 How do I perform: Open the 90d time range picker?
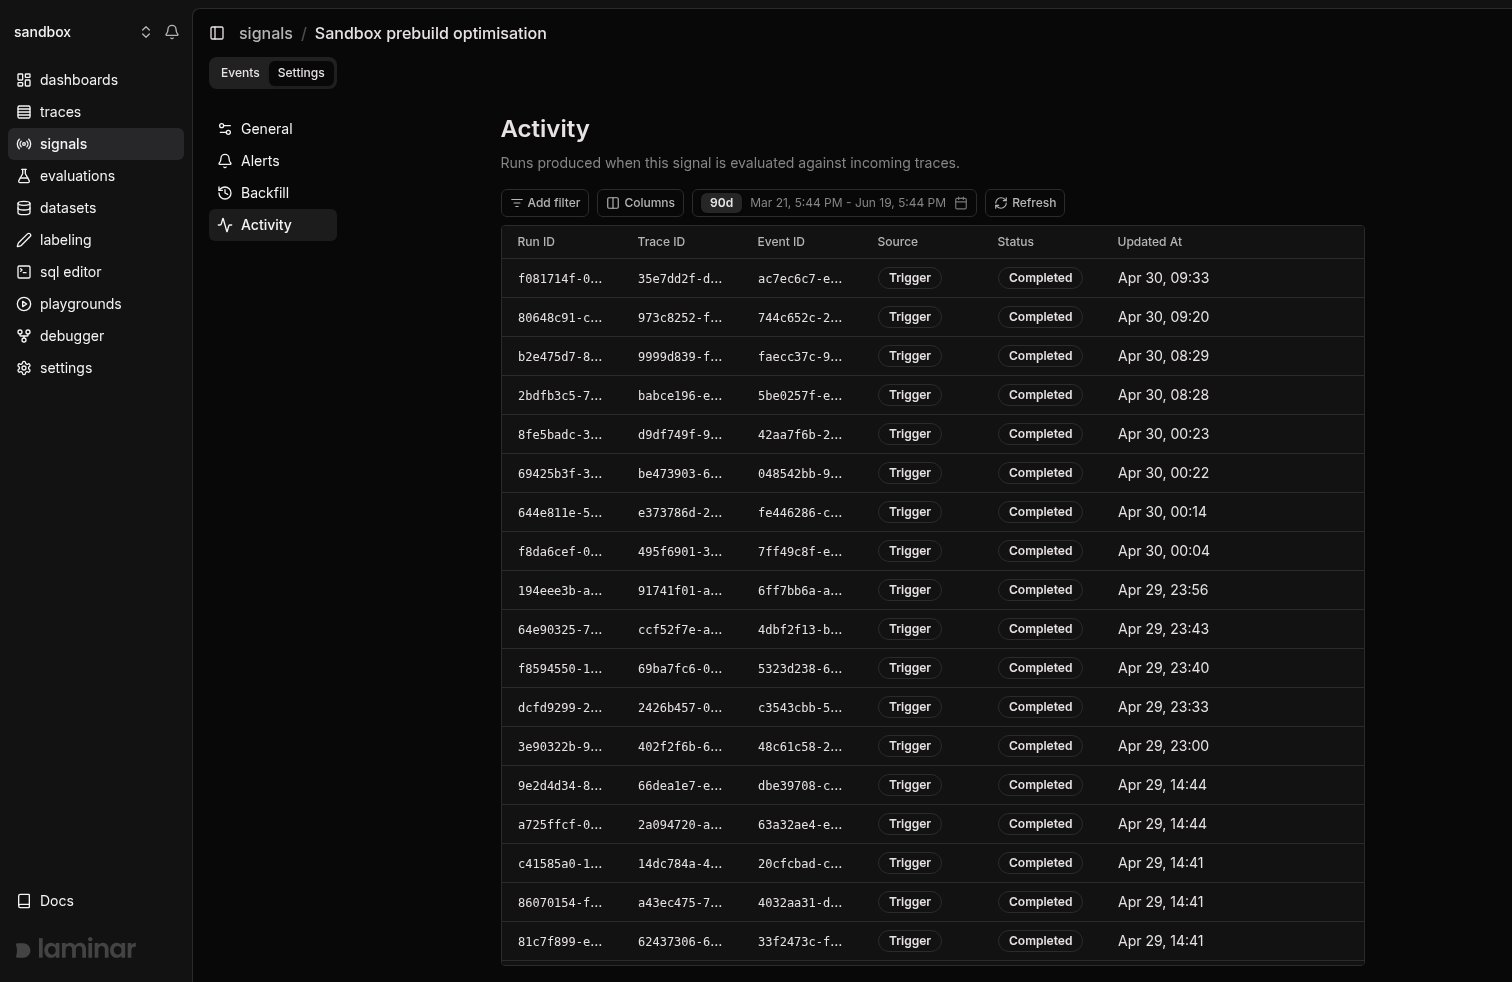(x=721, y=203)
